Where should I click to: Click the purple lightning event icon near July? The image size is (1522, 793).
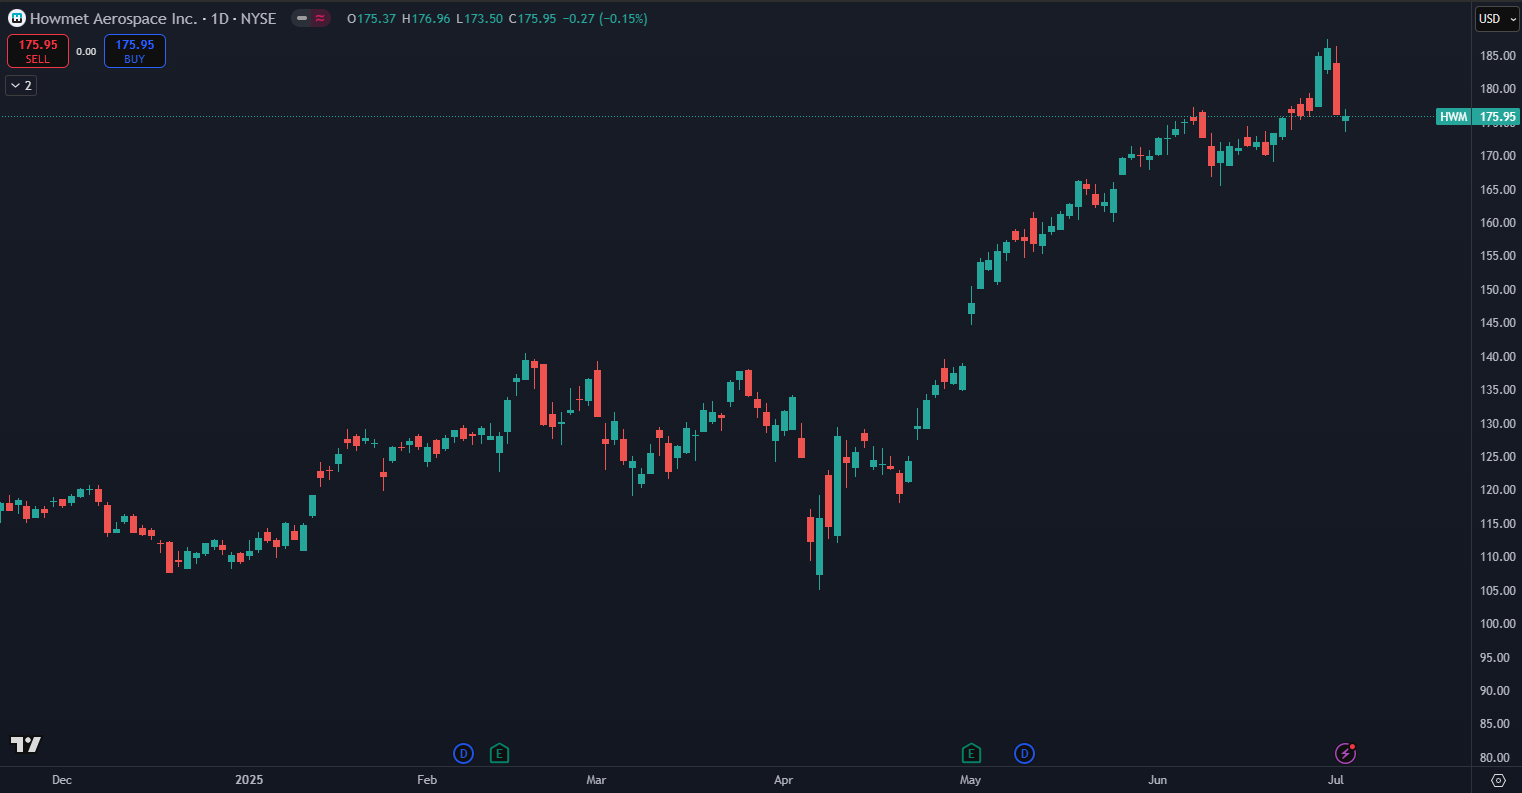[1345, 753]
